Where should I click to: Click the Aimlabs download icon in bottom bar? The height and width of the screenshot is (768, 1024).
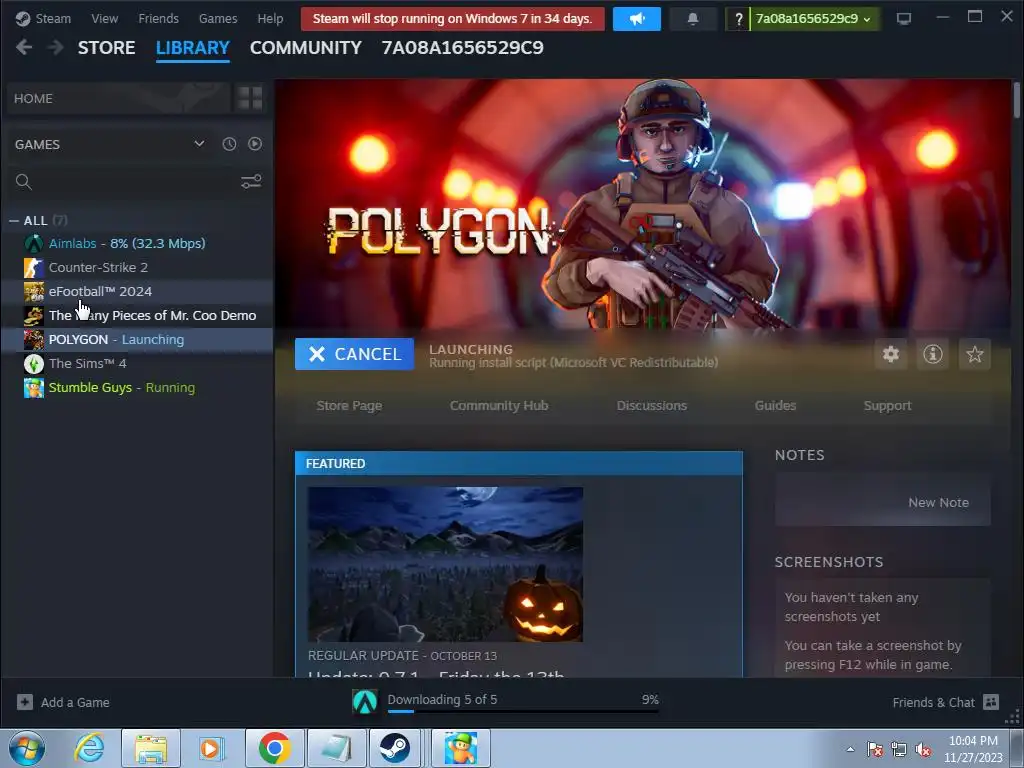(365, 702)
